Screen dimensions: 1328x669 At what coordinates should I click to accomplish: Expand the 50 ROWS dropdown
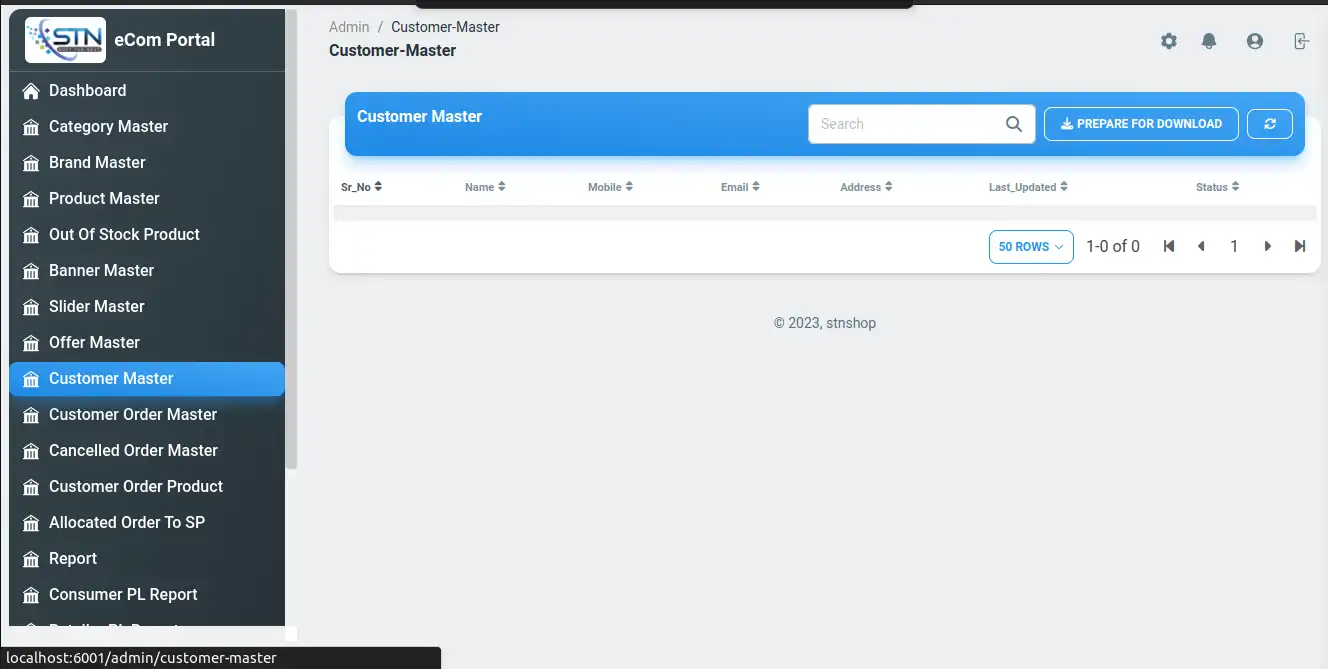1030,247
